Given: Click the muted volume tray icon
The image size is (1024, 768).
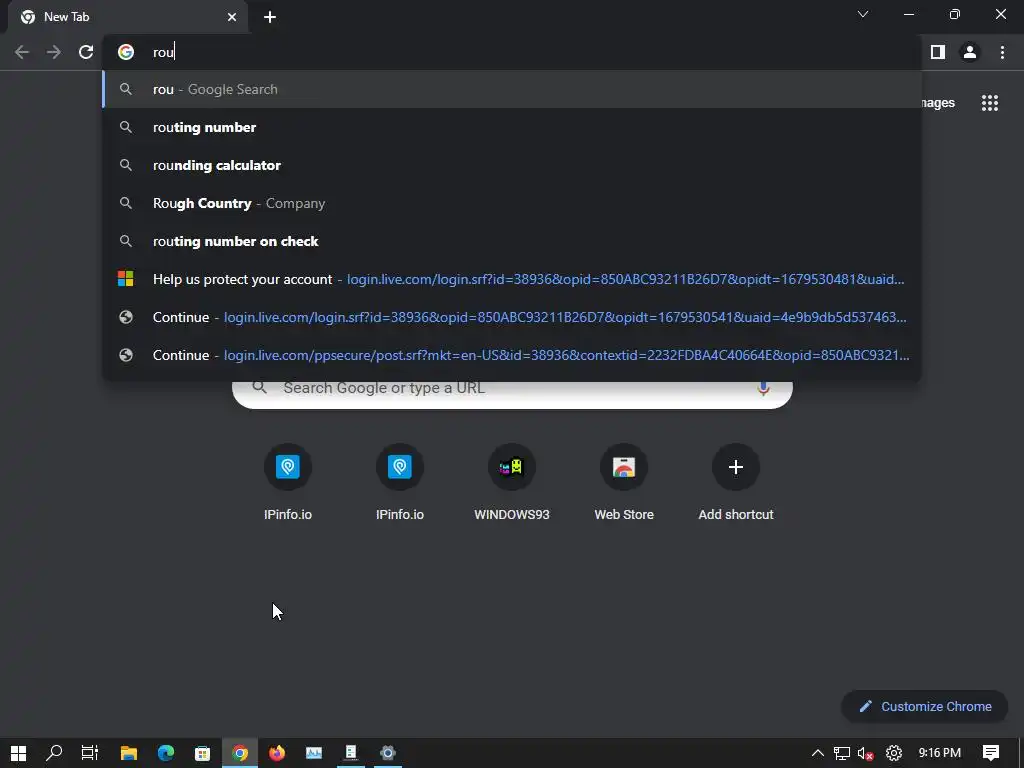Looking at the screenshot, I should pos(866,753).
